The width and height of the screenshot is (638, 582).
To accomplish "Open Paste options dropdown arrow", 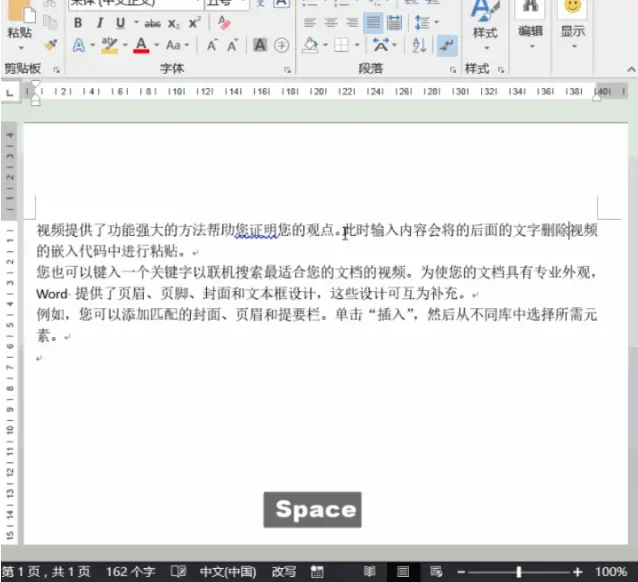I will [x=21, y=48].
